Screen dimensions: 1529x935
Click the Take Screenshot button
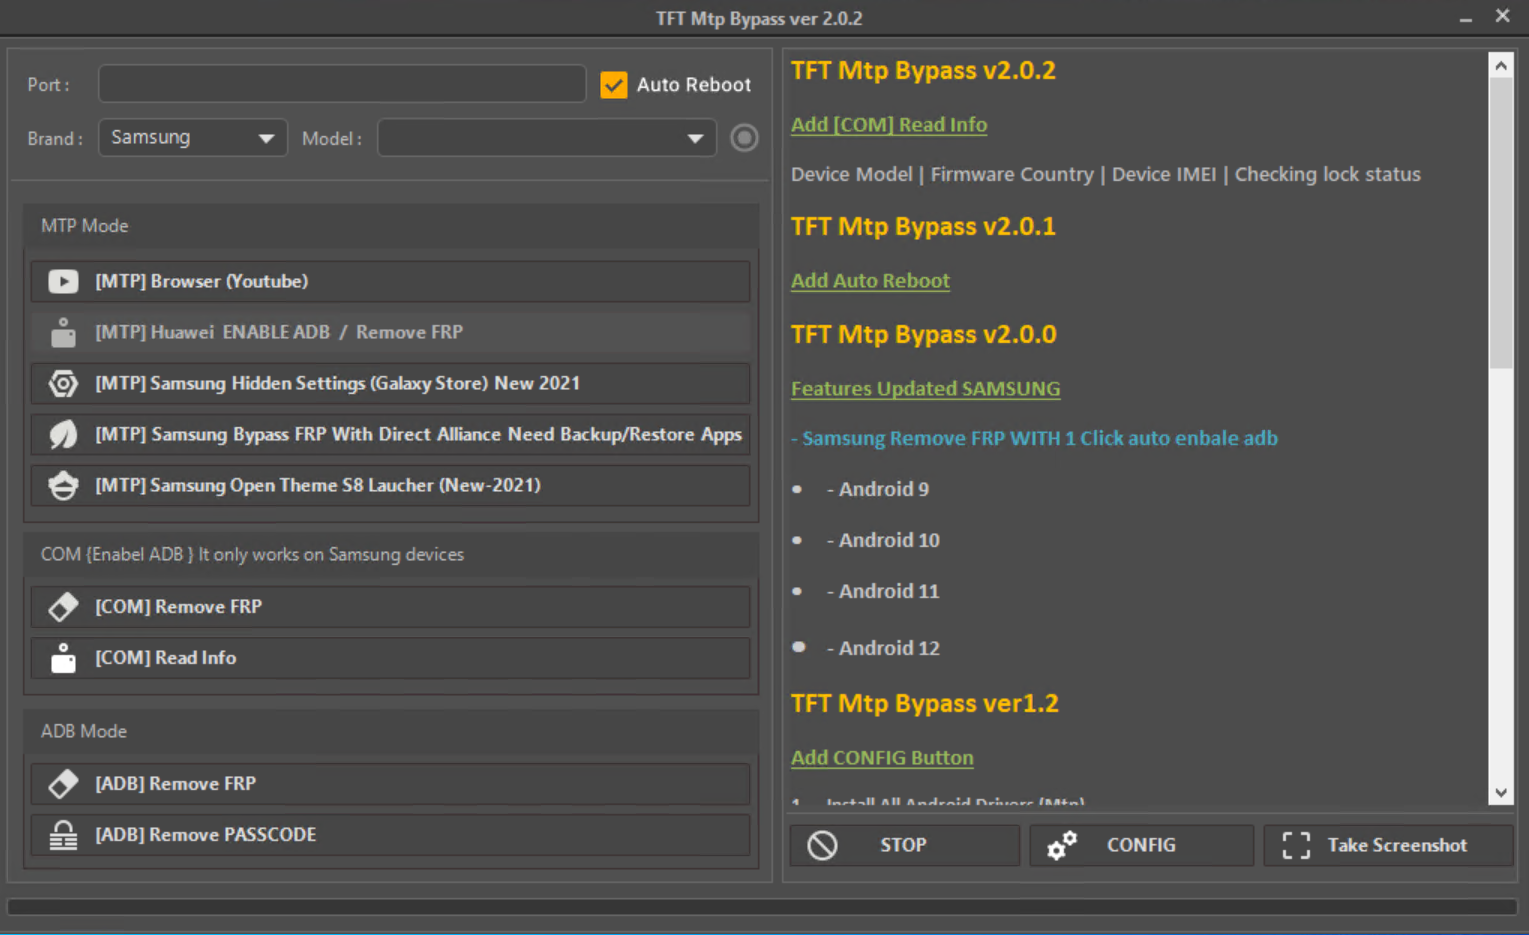(1389, 845)
